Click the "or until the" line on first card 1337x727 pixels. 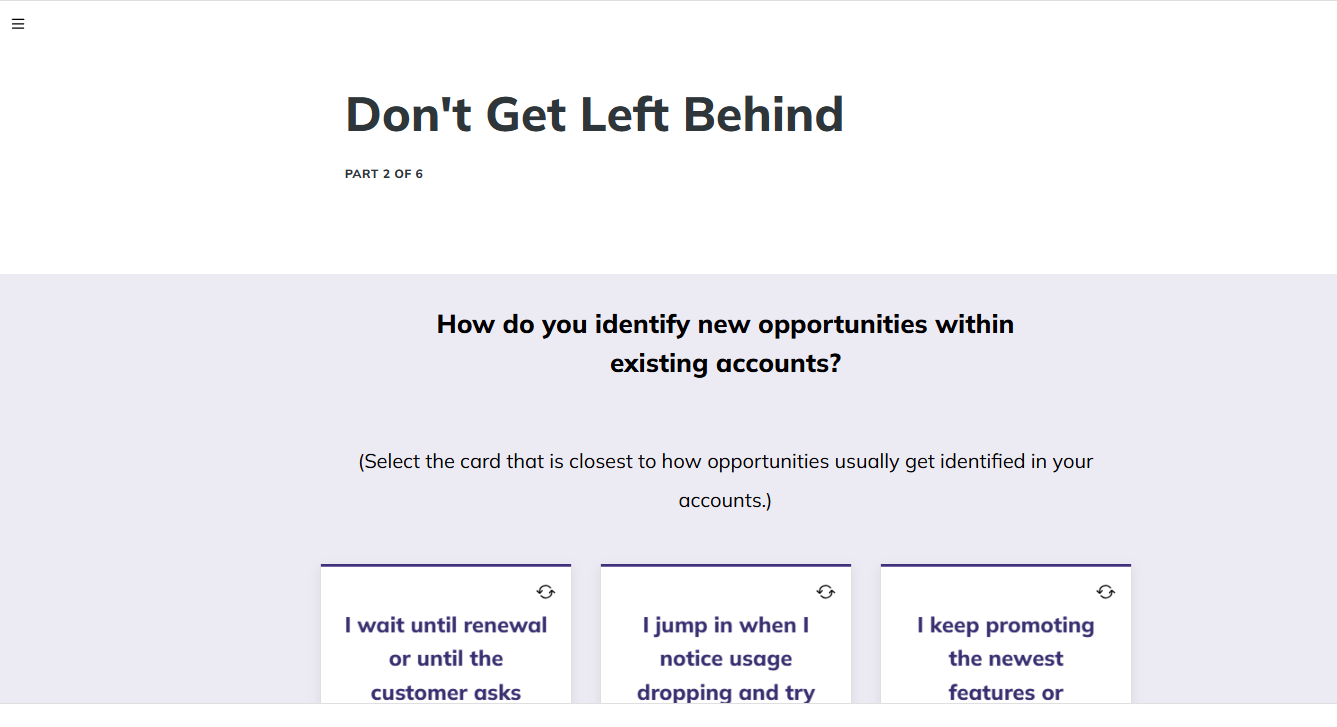pos(446,658)
